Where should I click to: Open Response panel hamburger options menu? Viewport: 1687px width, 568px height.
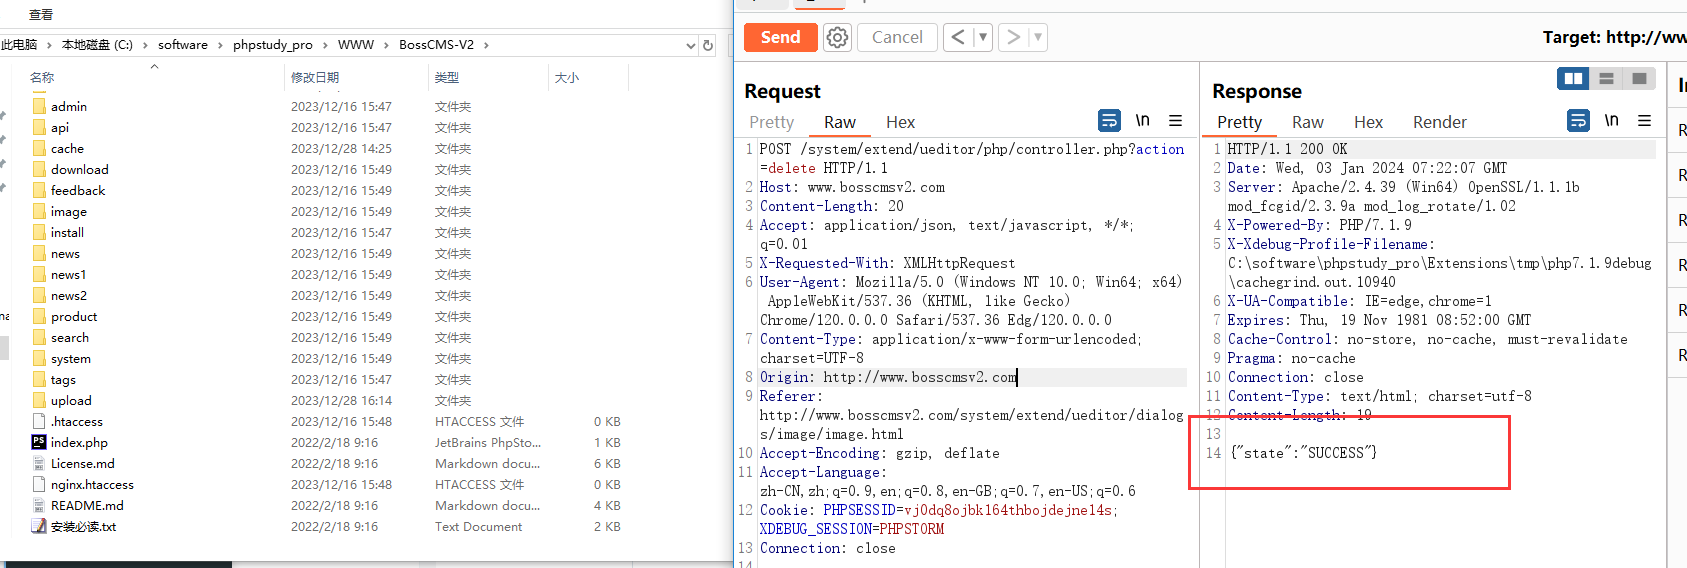tap(1644, 121)
